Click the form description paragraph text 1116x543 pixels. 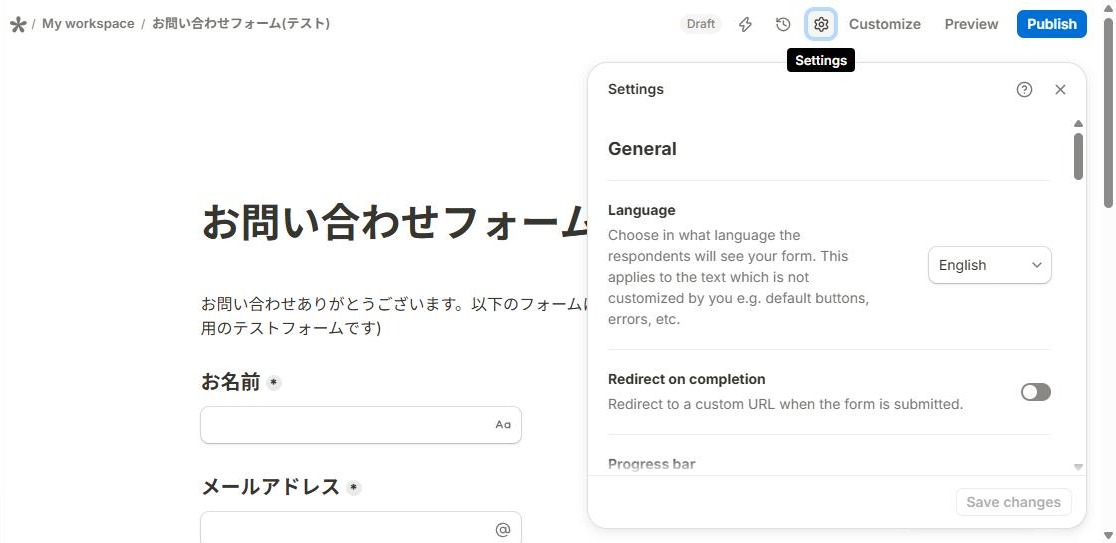[x=395, y=317]
